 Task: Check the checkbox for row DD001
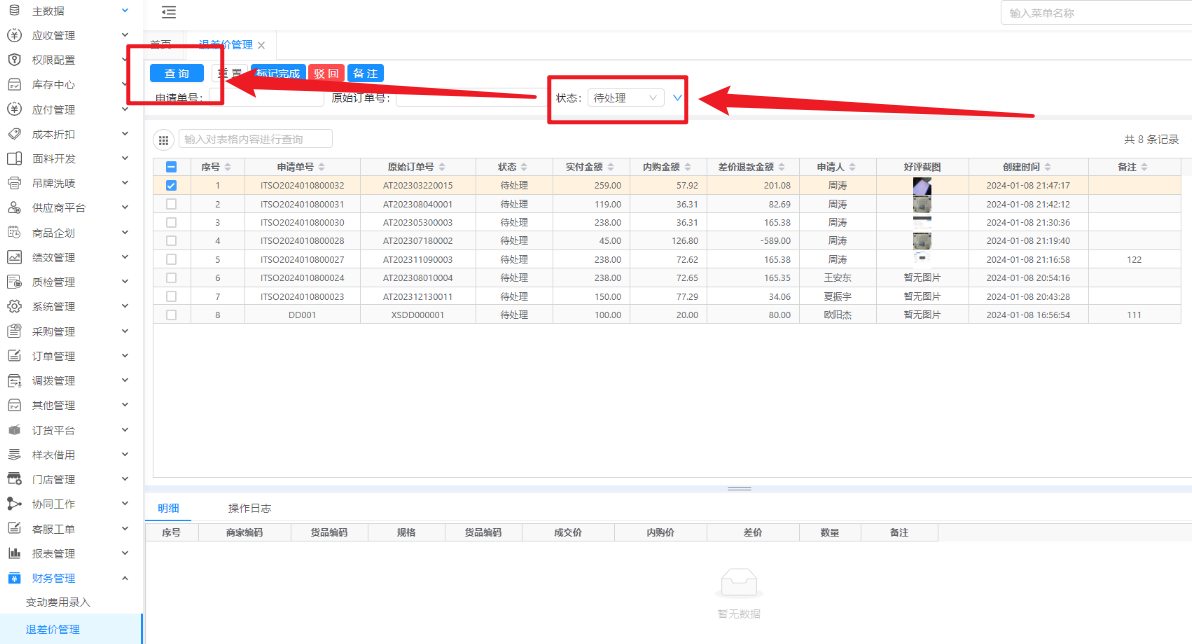(171, 314)
